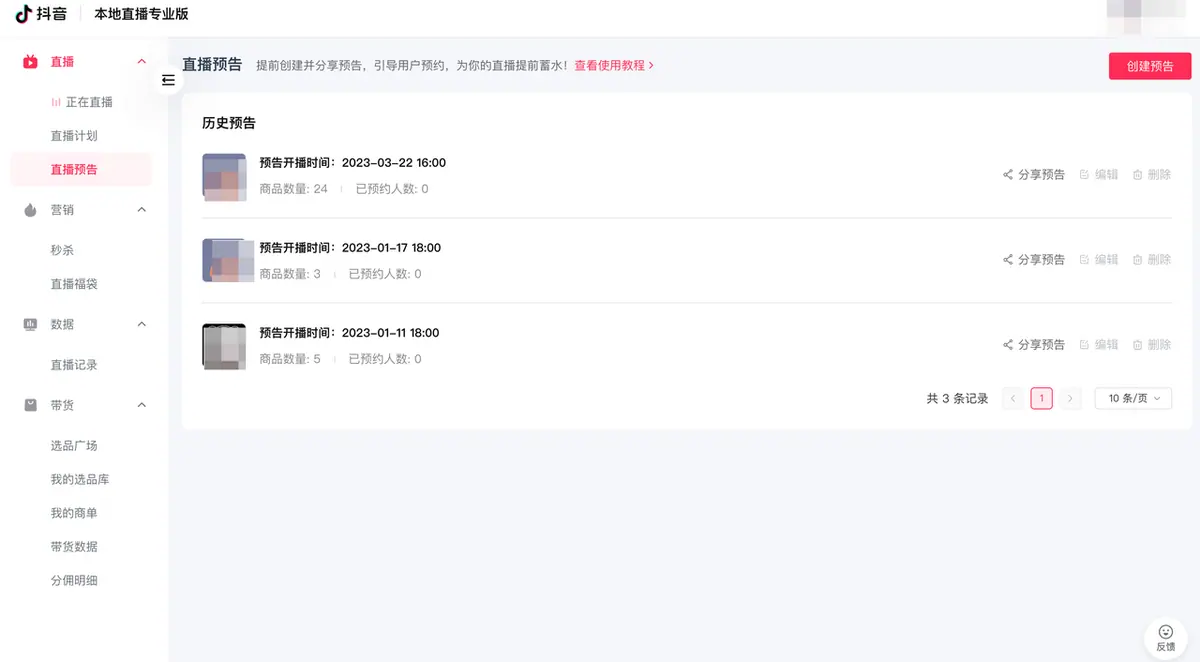Click the 本地直播专业版 title
This screenshot has height=662, width=1200.
[x=141, y=14]
